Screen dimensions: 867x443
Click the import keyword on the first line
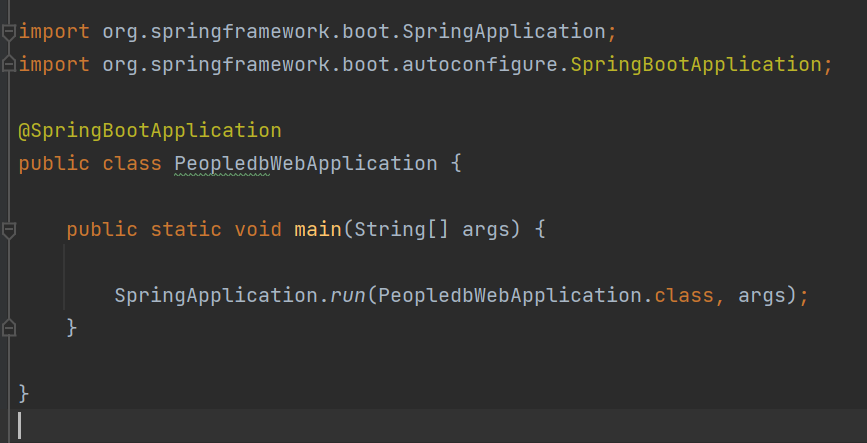coord(54,32)
